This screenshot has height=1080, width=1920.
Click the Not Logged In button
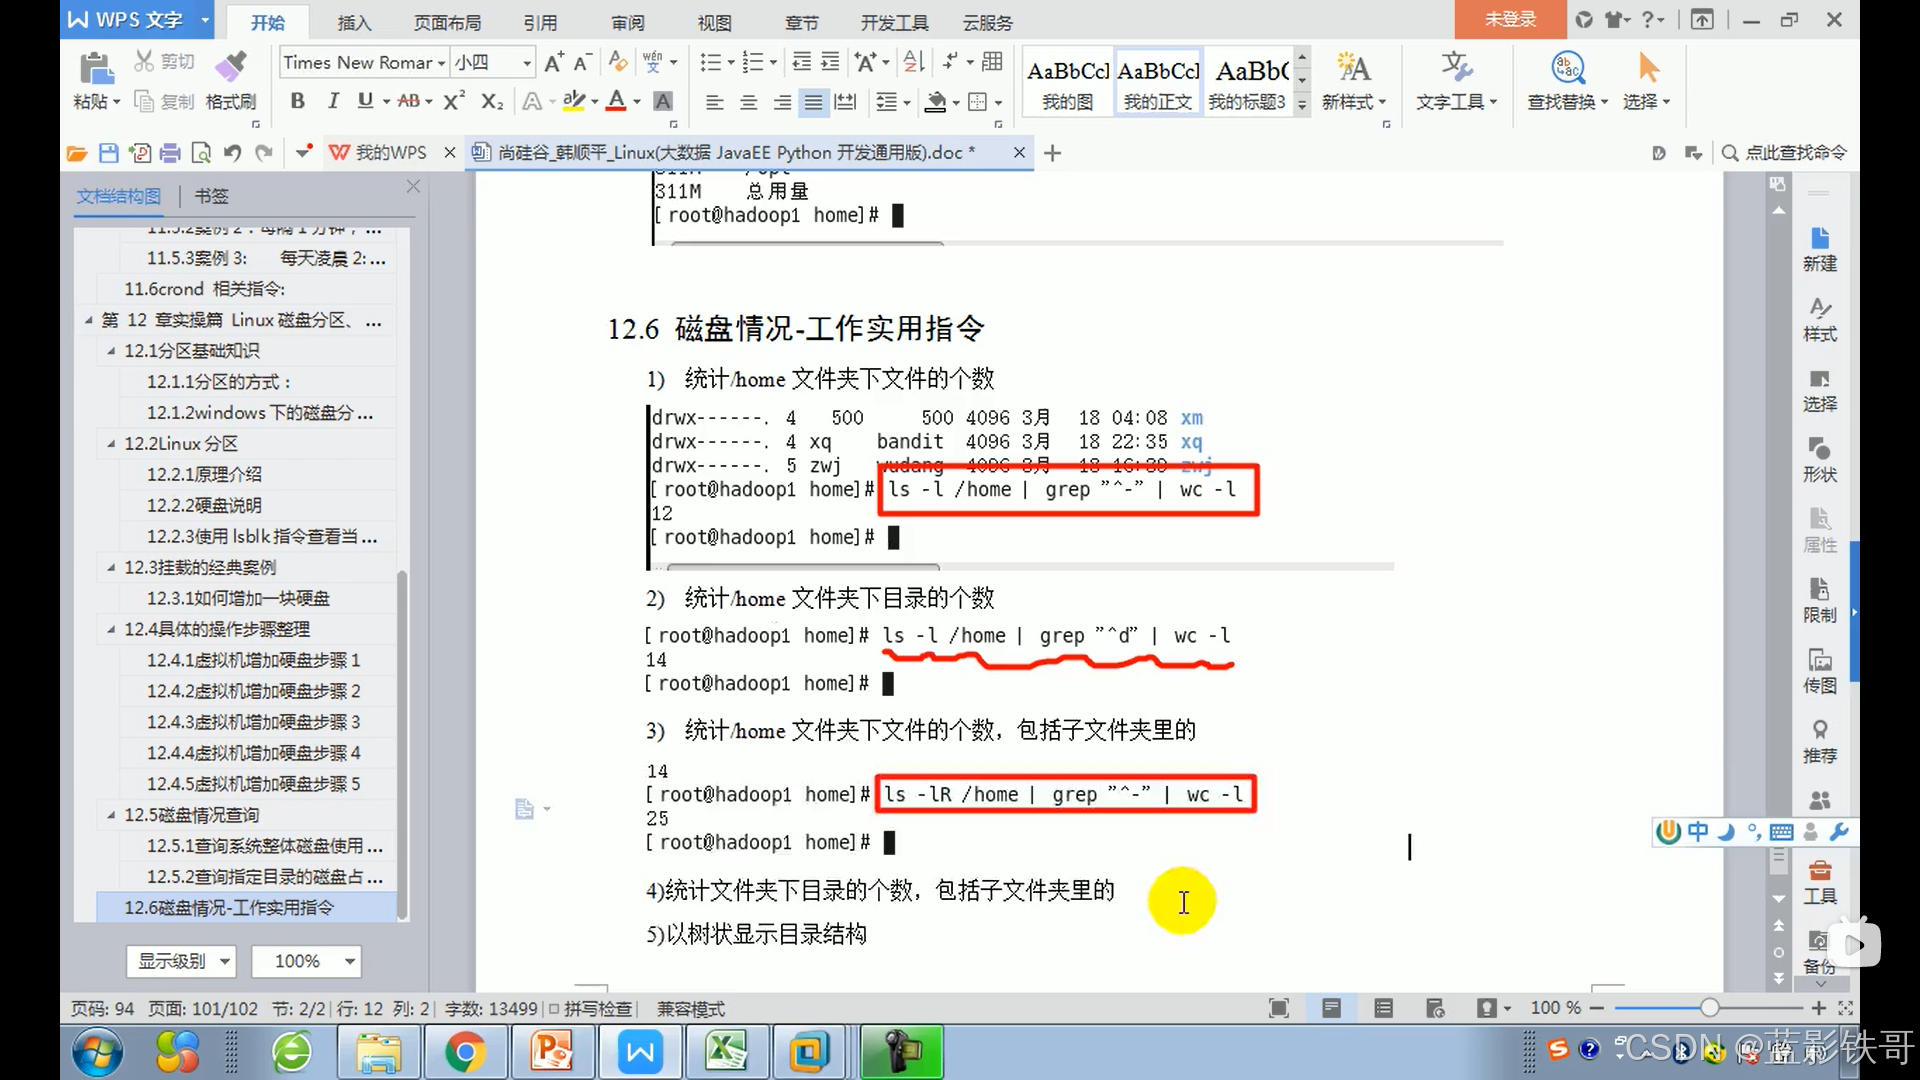tap(1509, 19)
